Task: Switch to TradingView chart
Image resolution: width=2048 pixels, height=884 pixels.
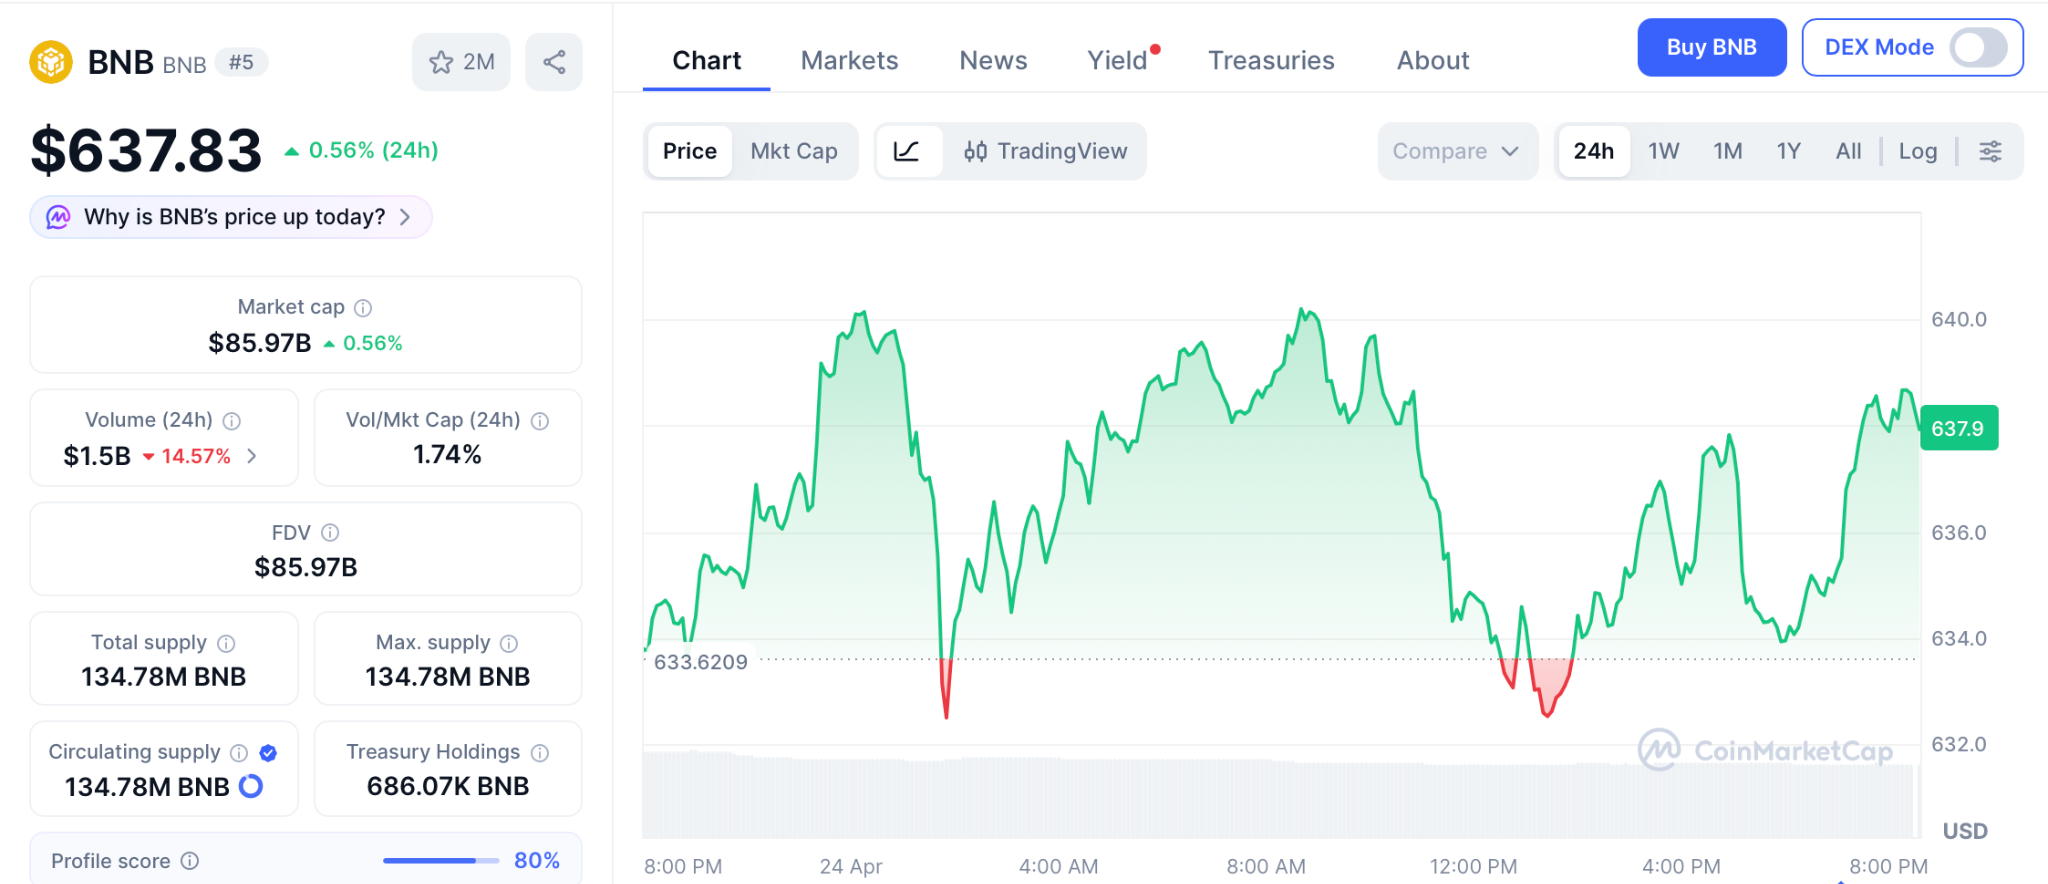Action: pos(1045,151)
